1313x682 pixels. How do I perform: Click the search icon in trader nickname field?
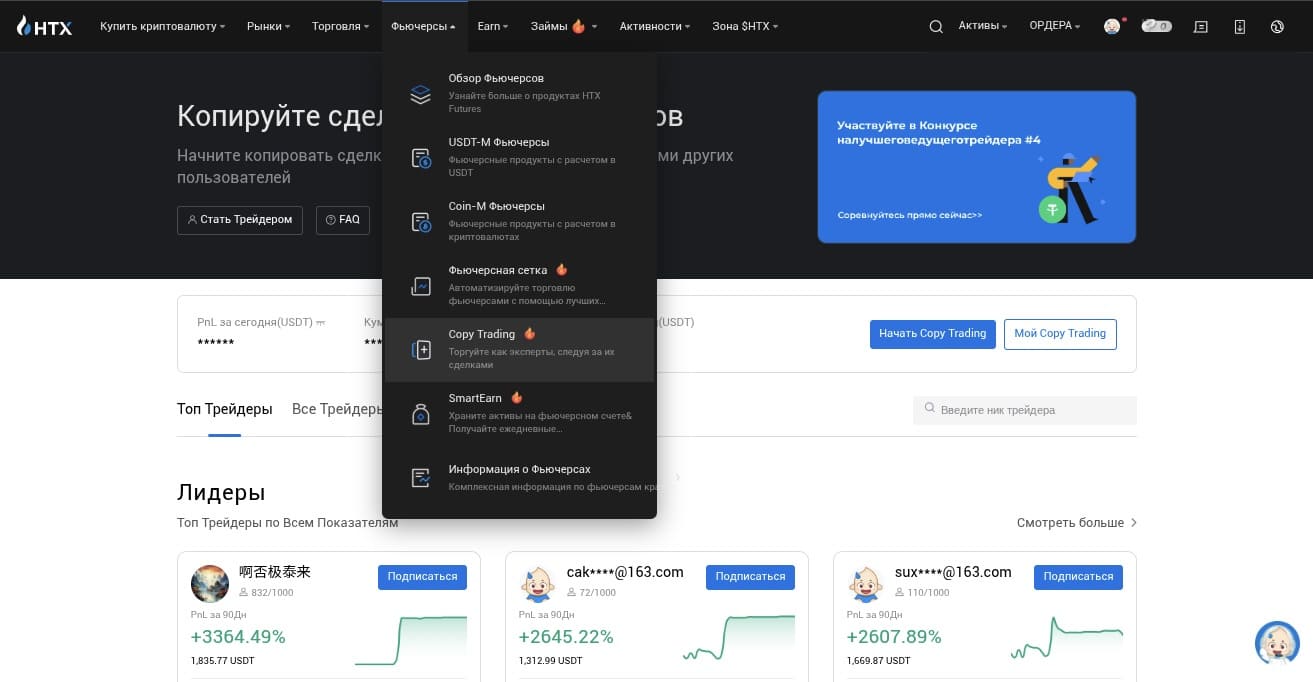pos(930,409)
